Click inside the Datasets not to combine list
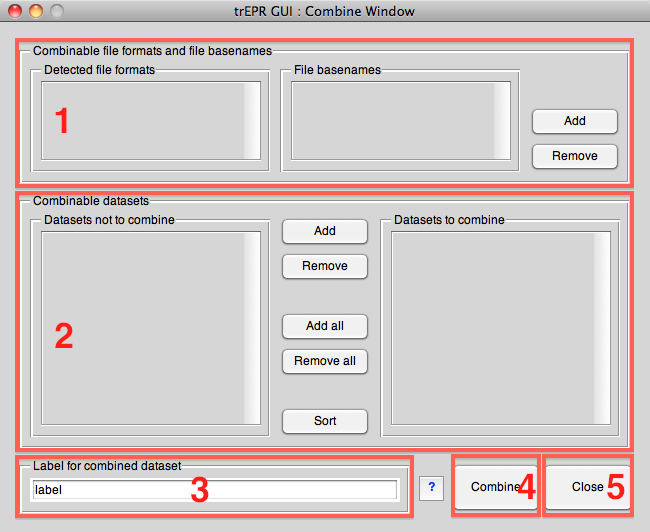Screen dimensions: 650x532 point(140,329)
